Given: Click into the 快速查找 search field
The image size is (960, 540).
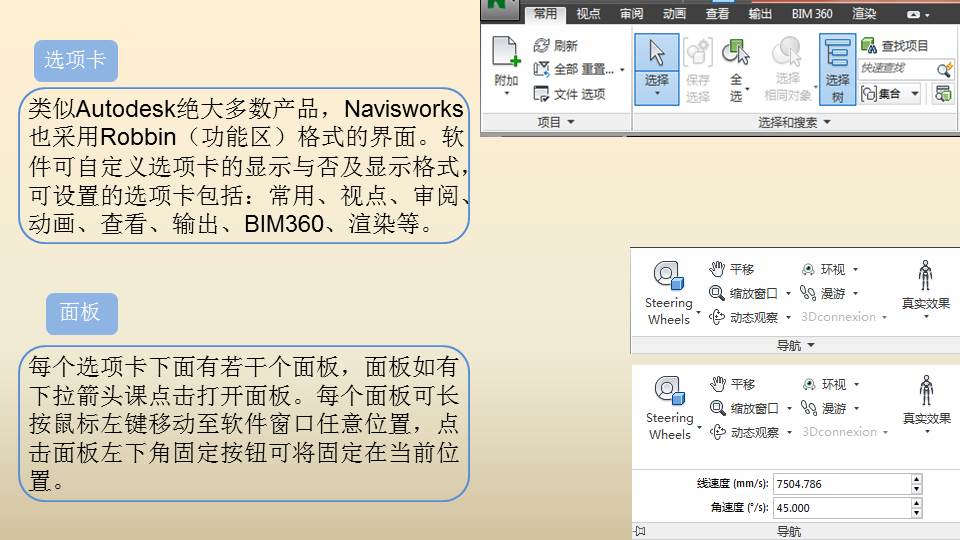Looking at the screenshot, I should [897, 69].
